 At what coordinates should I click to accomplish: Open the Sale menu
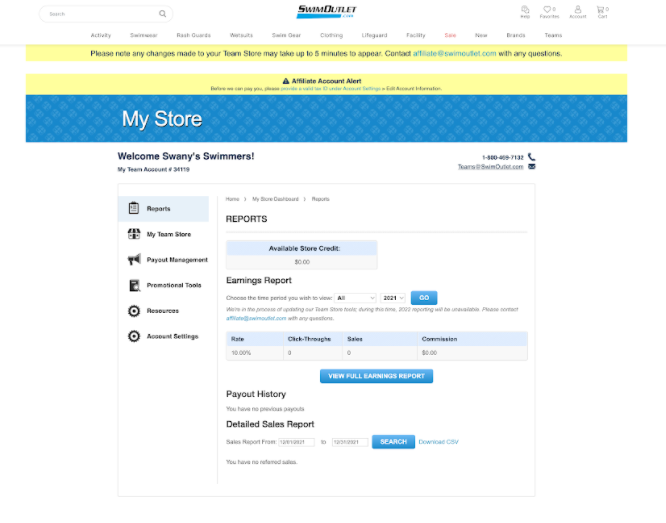[x=450, y=35]
